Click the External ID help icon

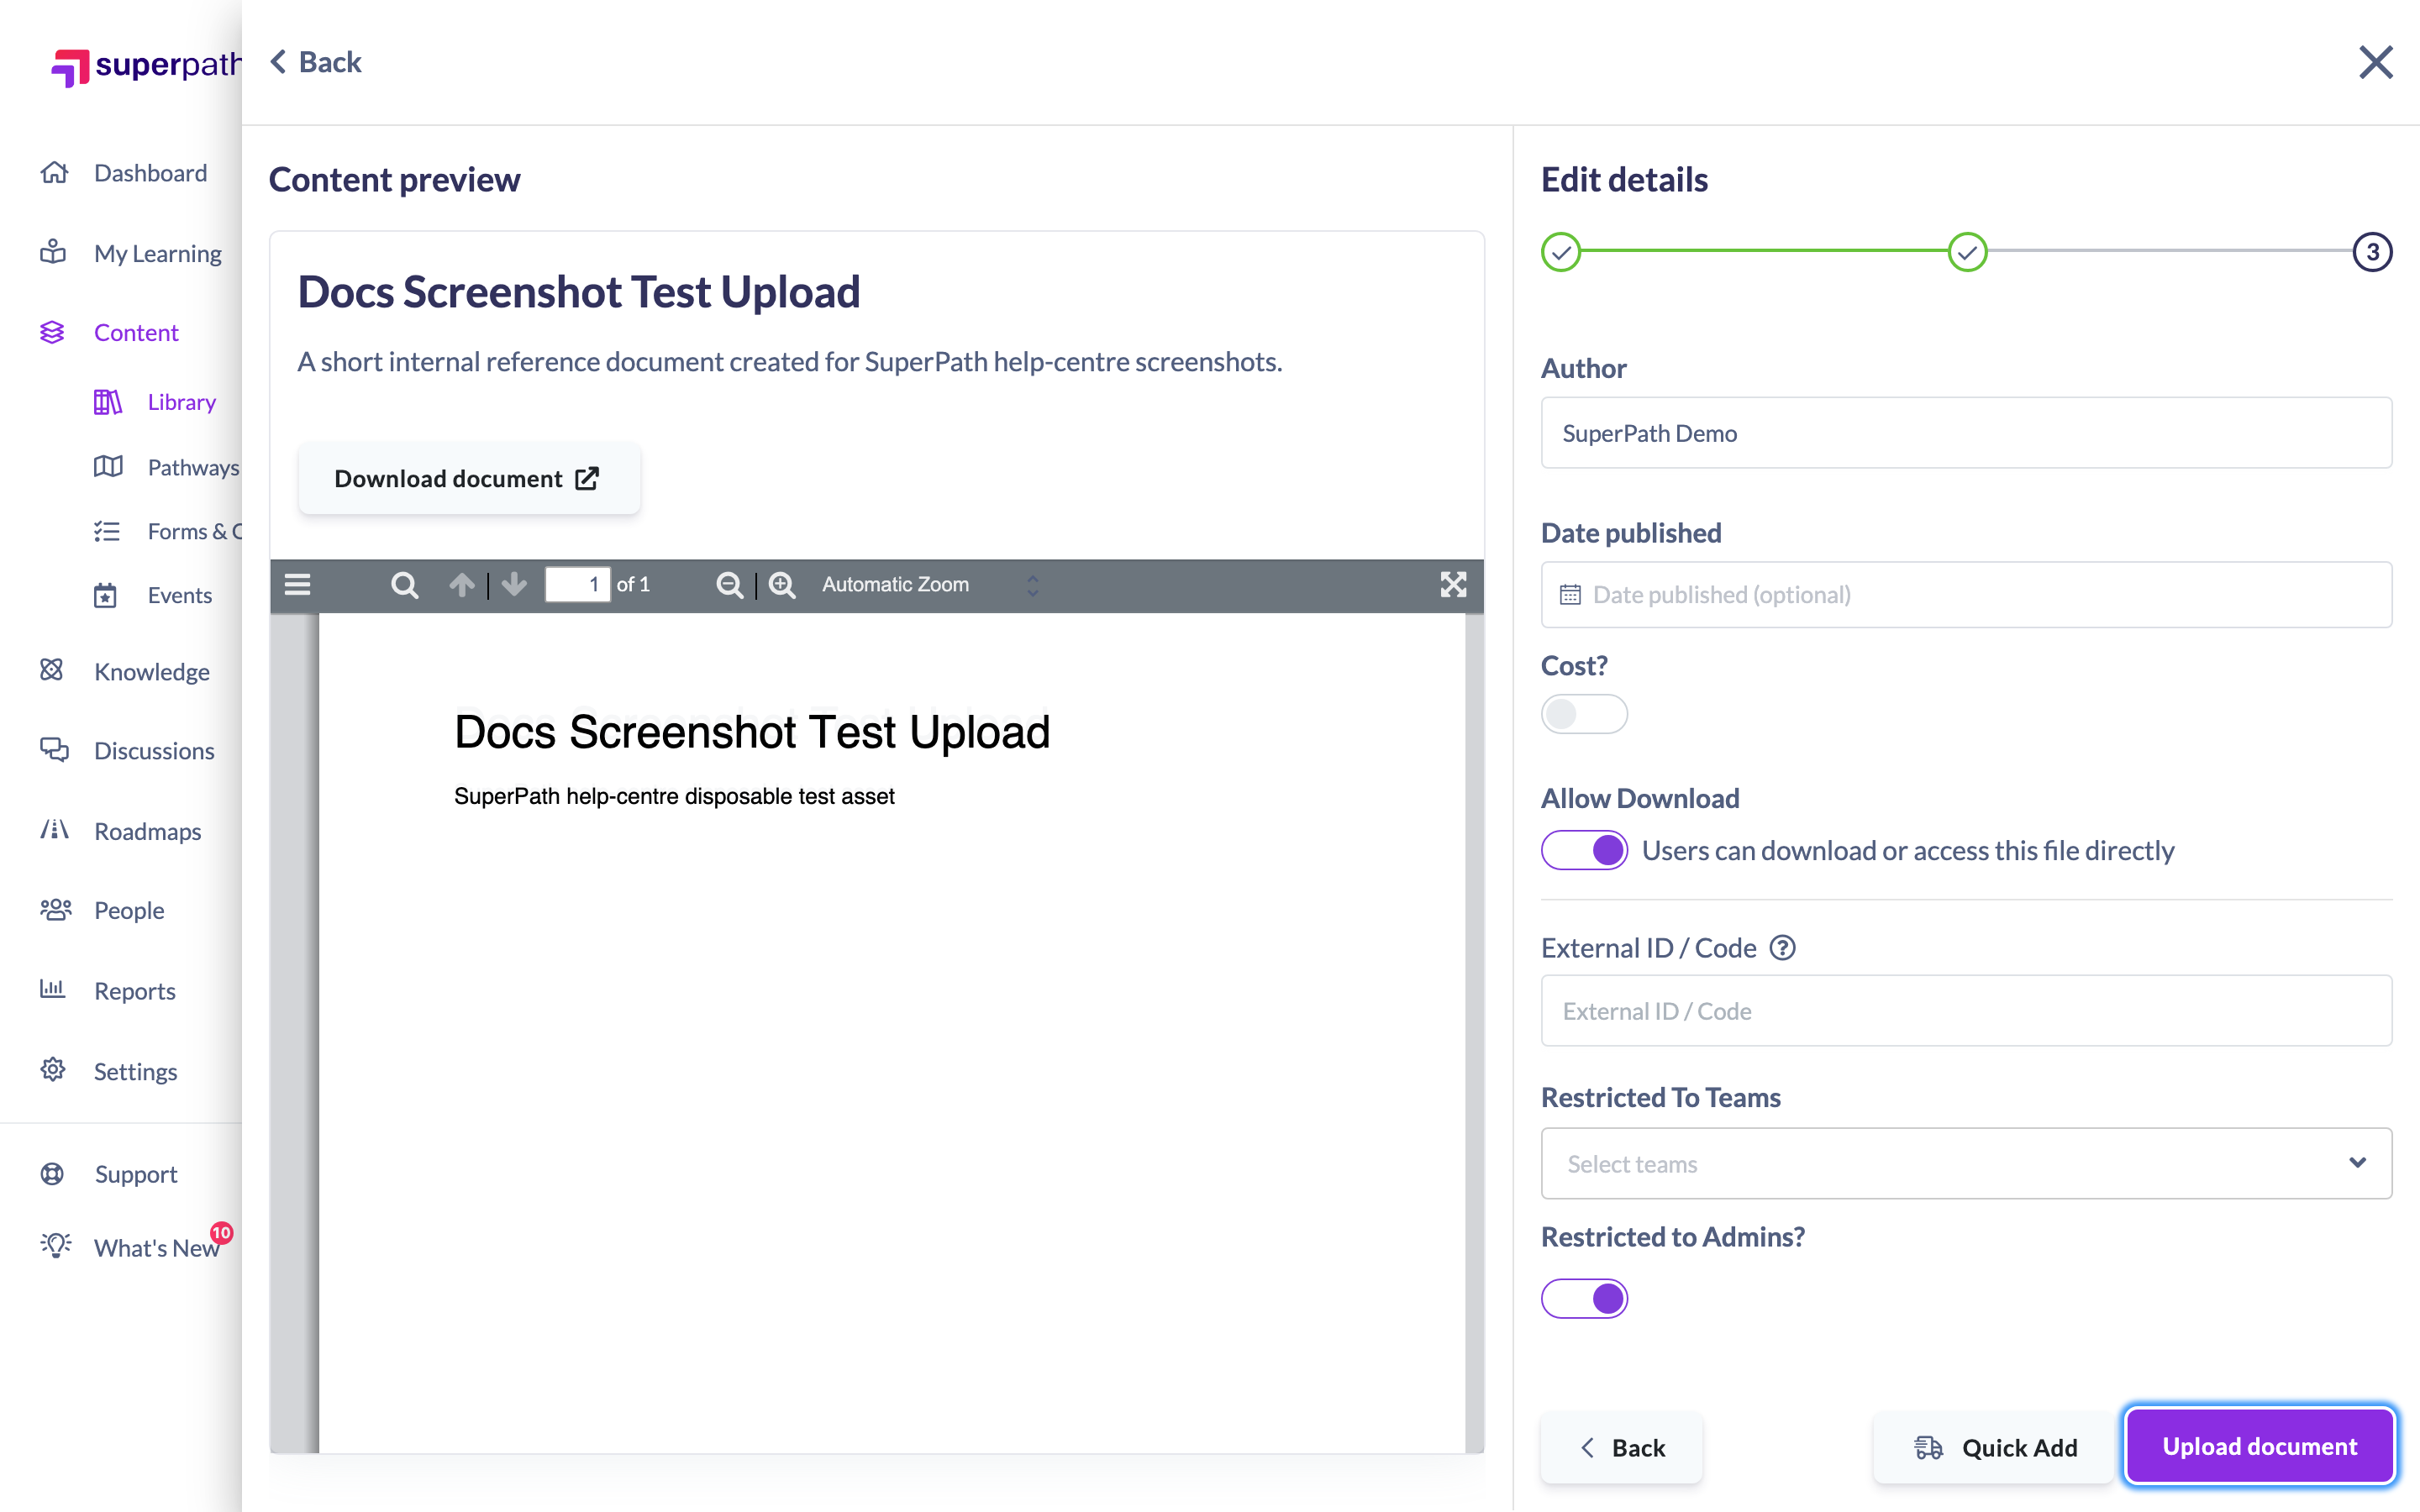1782,947
